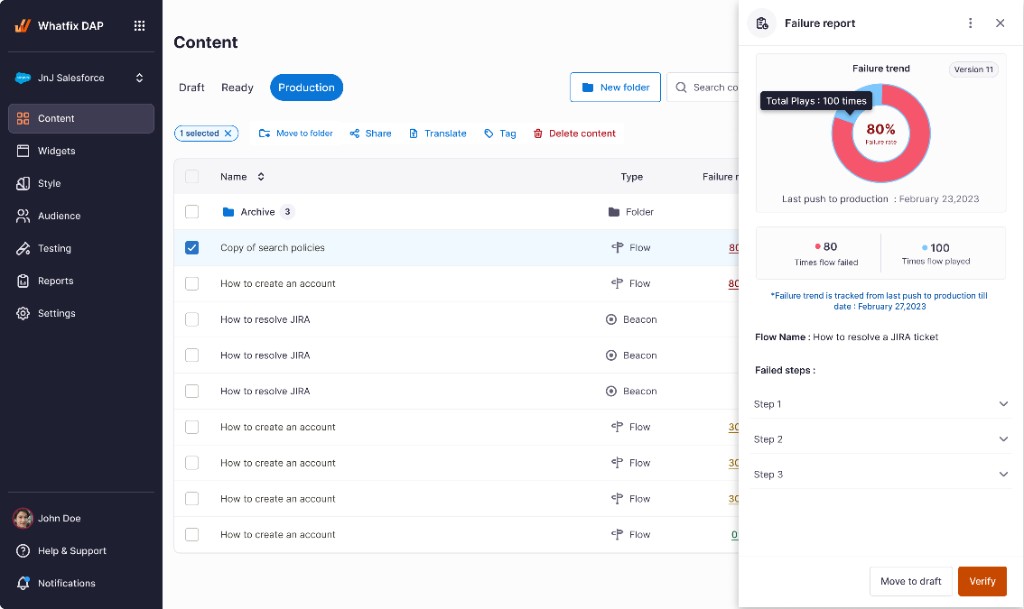Click the Verify button
This screenshot has width=1024, height=609.
tap(982, 581)
